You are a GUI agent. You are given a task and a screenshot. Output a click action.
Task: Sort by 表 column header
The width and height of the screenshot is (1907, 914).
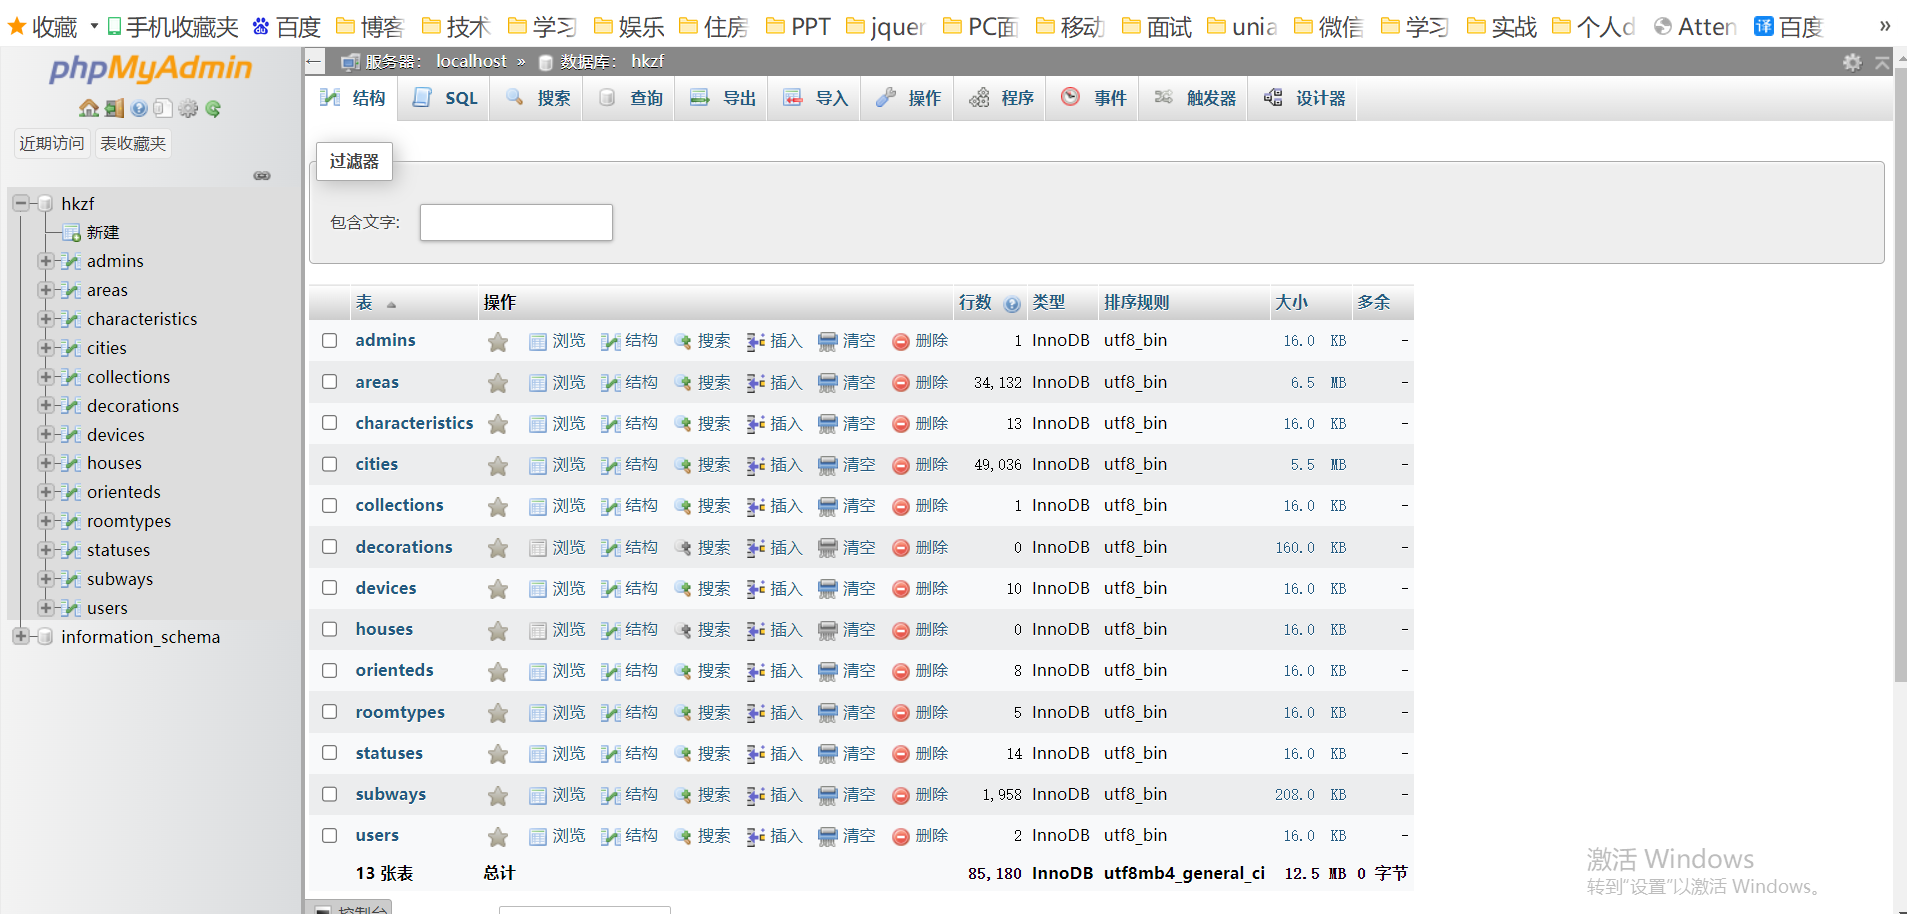[x=364, y=302]
